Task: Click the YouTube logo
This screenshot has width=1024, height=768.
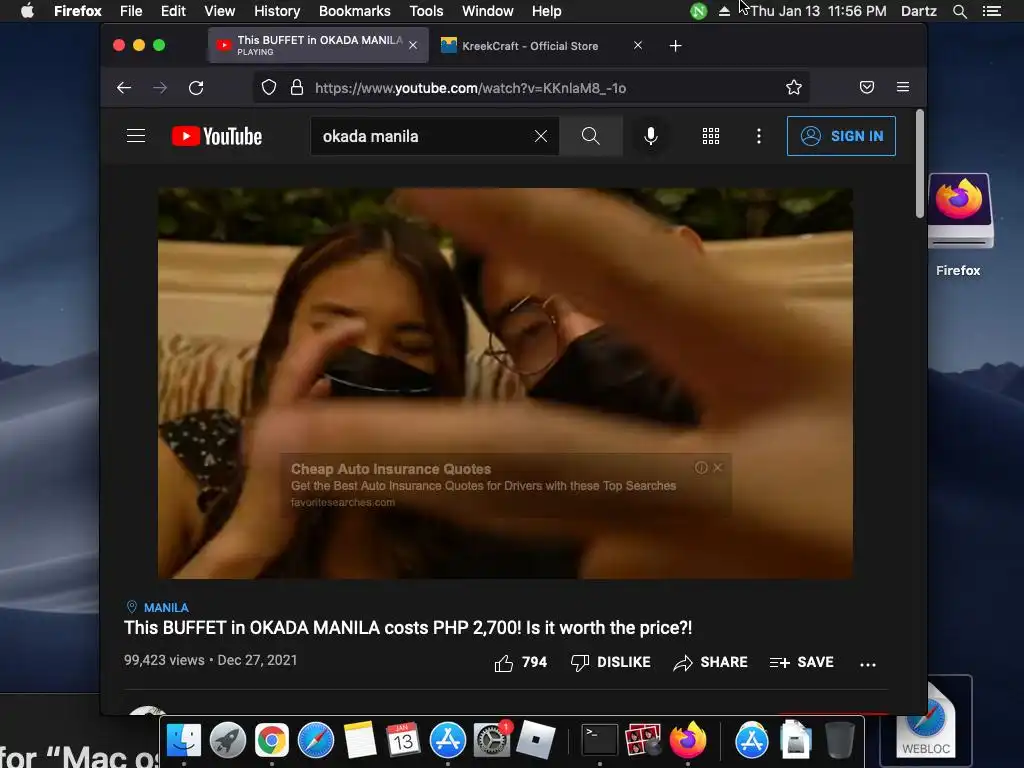Action: pyautogui.click(x=217, y=136)
